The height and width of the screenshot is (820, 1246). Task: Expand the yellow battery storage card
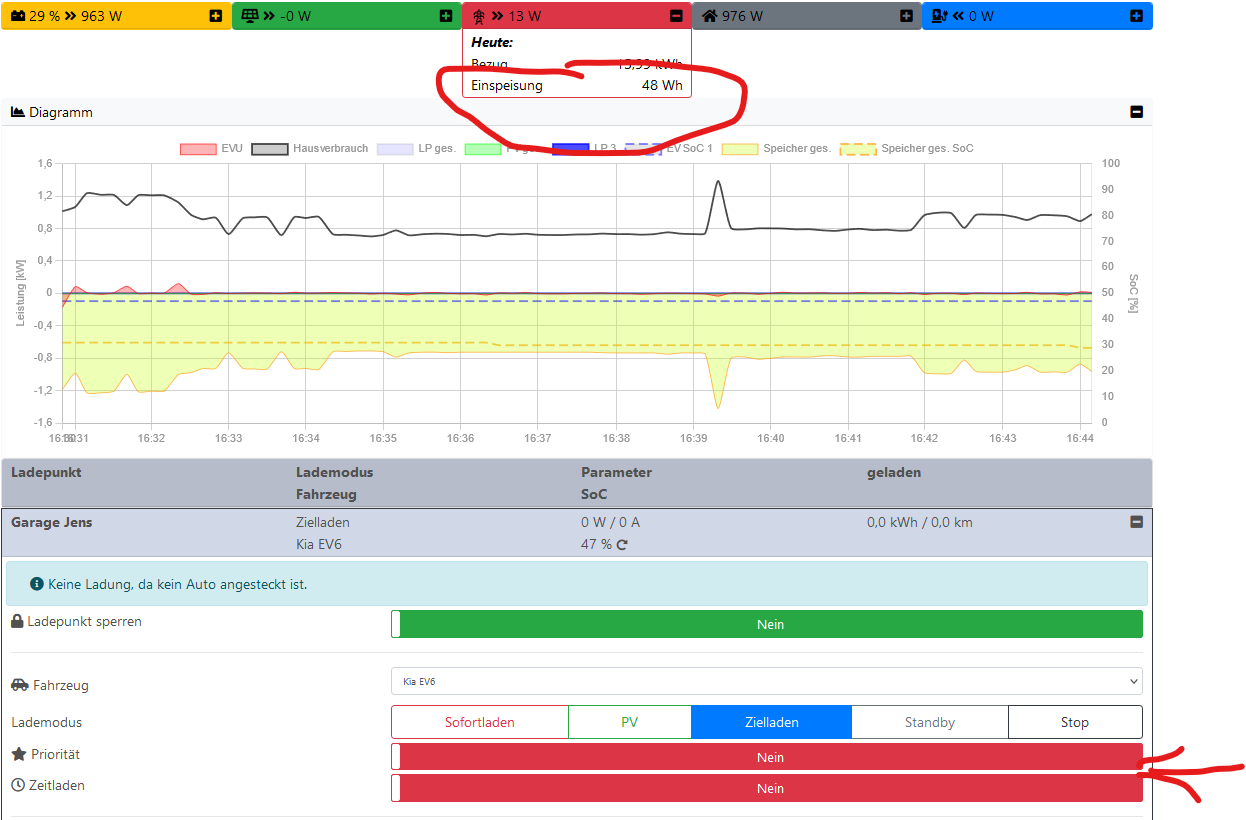click(x=216, y=16)
